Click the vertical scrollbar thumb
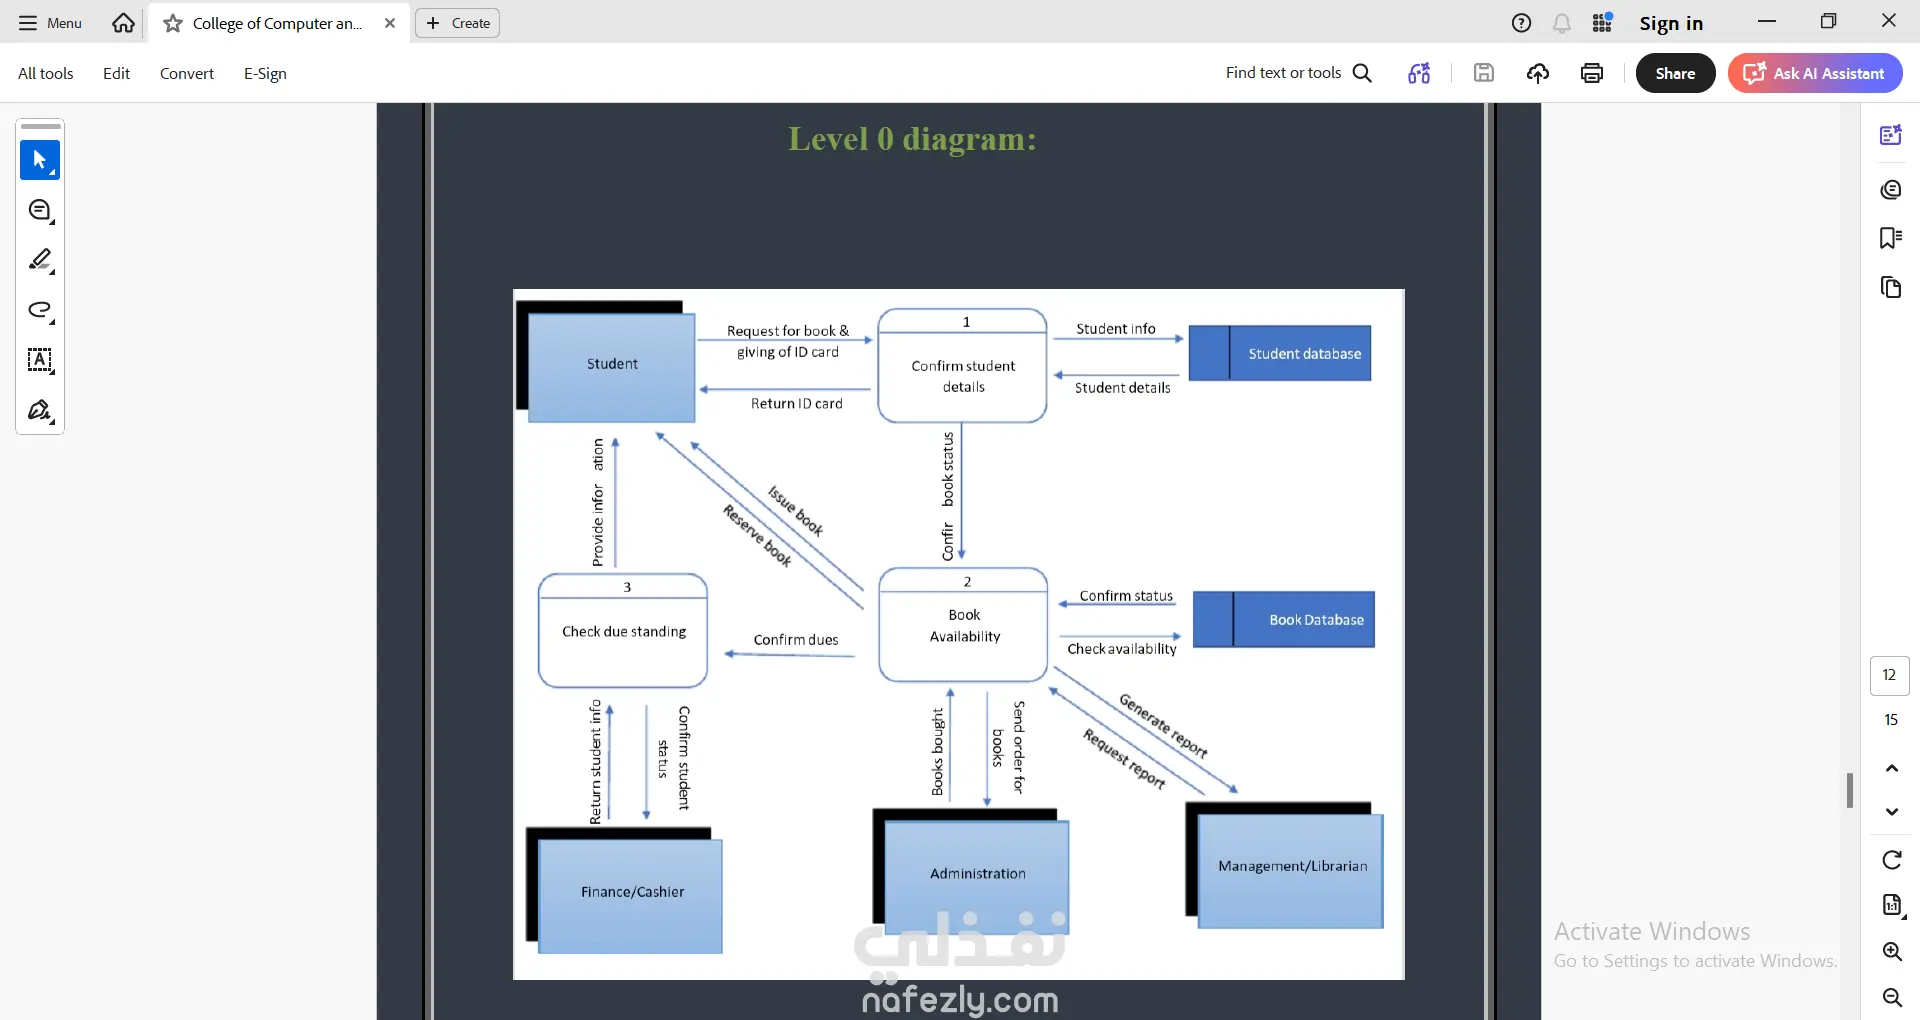1920x1020 pixels. tap(1849, 790)
